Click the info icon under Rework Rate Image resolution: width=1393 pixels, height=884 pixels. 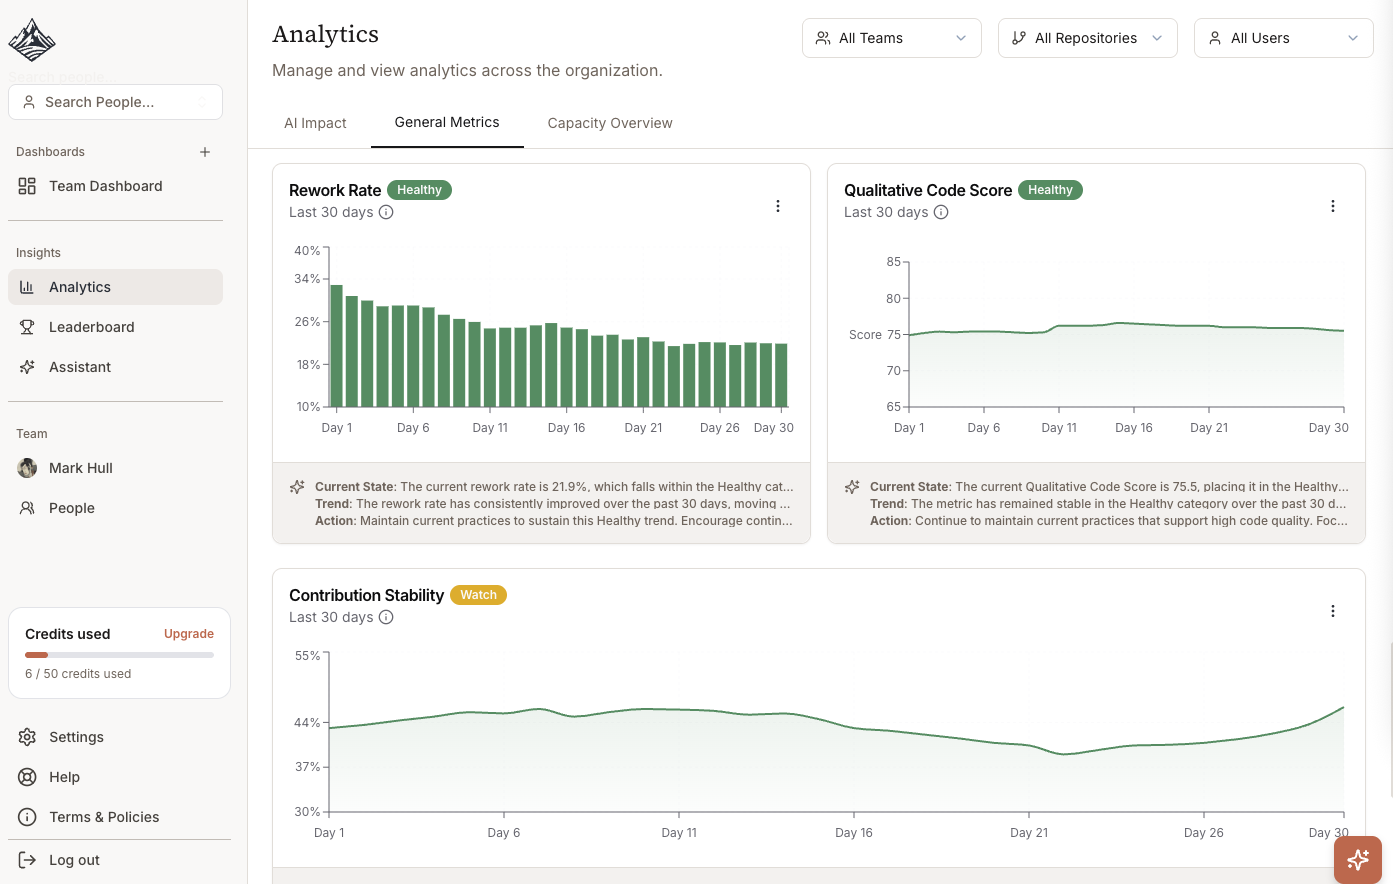386,212
